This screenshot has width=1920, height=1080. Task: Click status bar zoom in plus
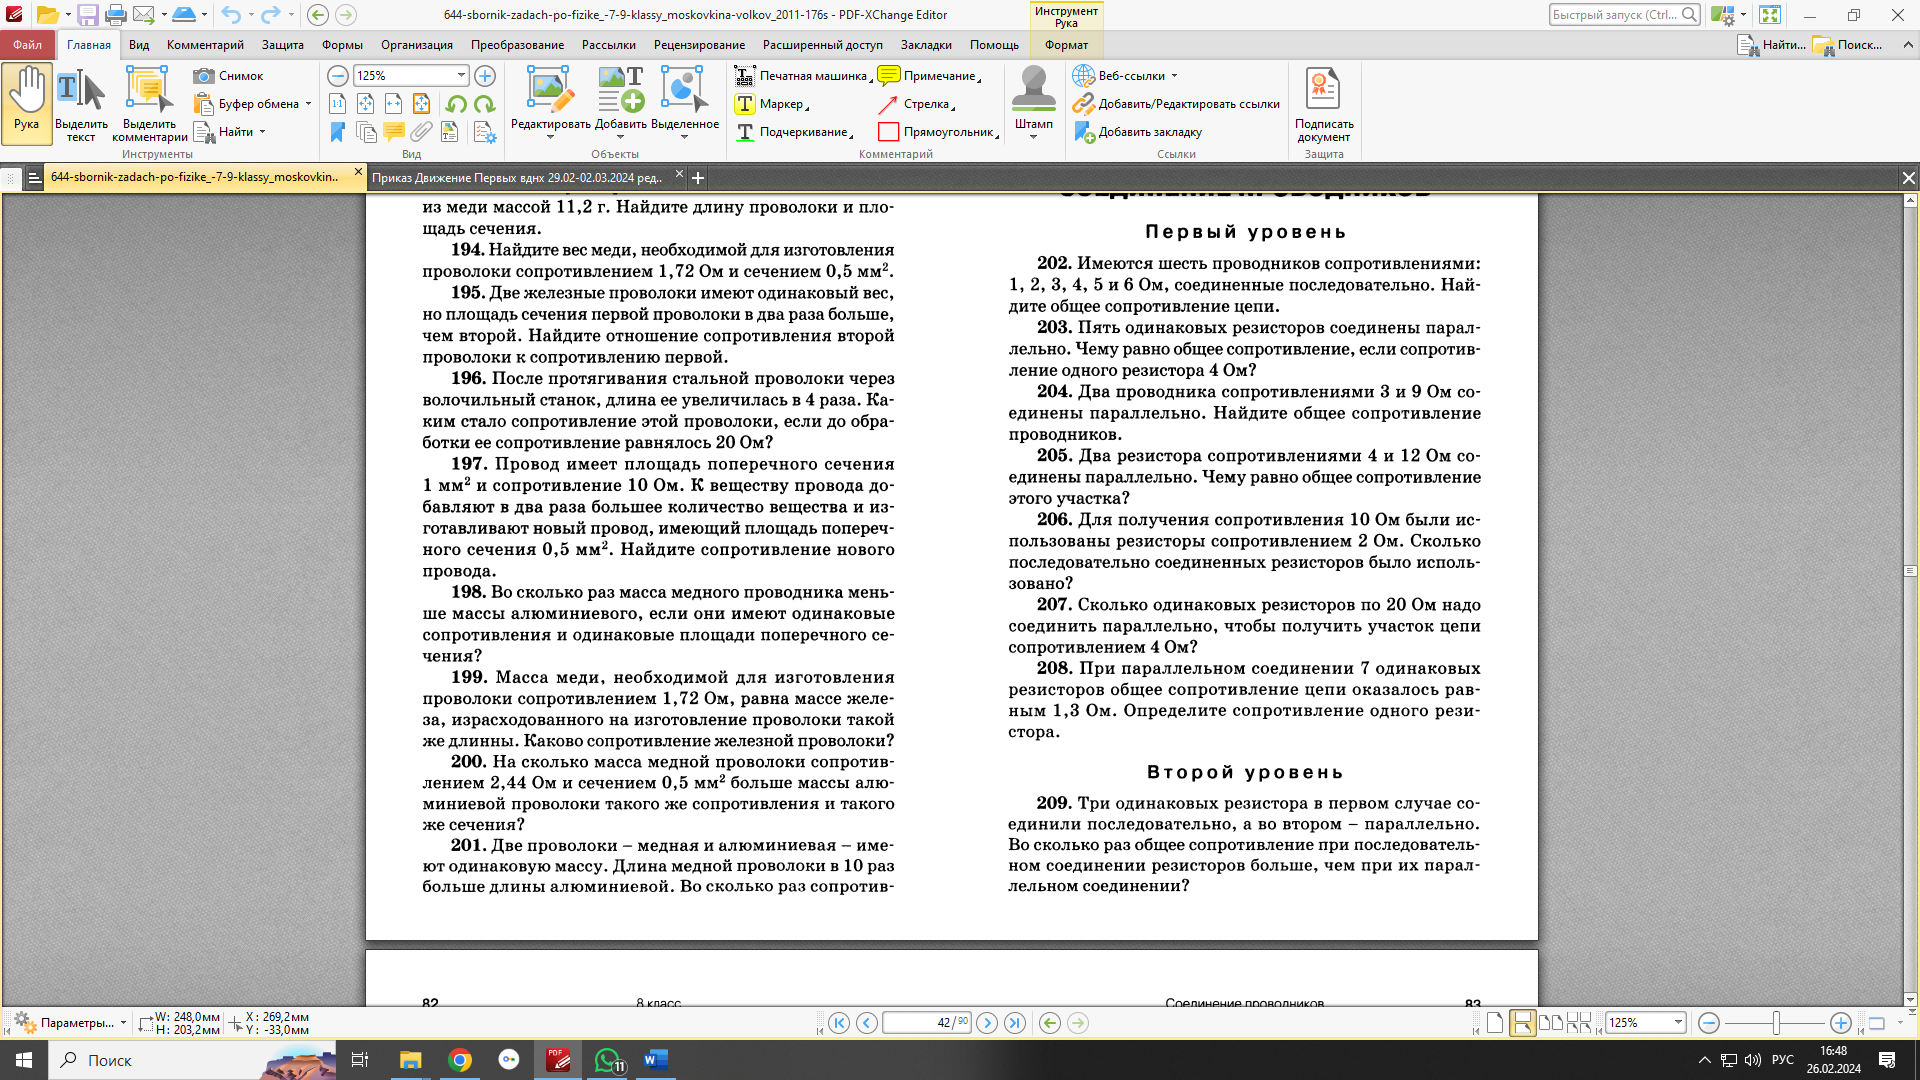1840,1023
